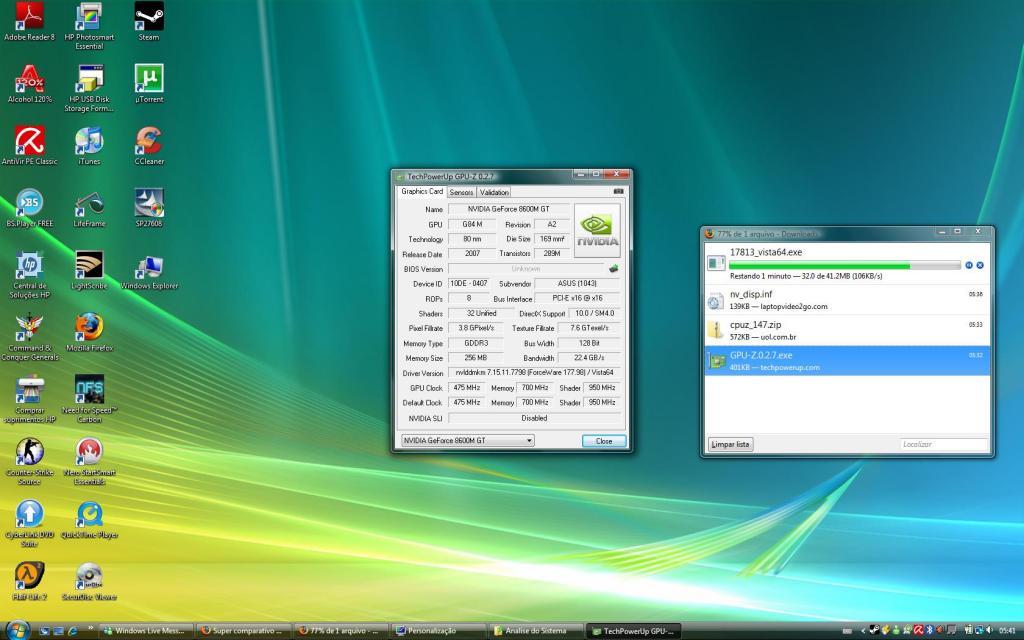Image resolution: width=1024 pixels, height=640 pixels.
Task: Switch to Personalização taskbar button
Action: pyautogui.click(x=438, y=631)
